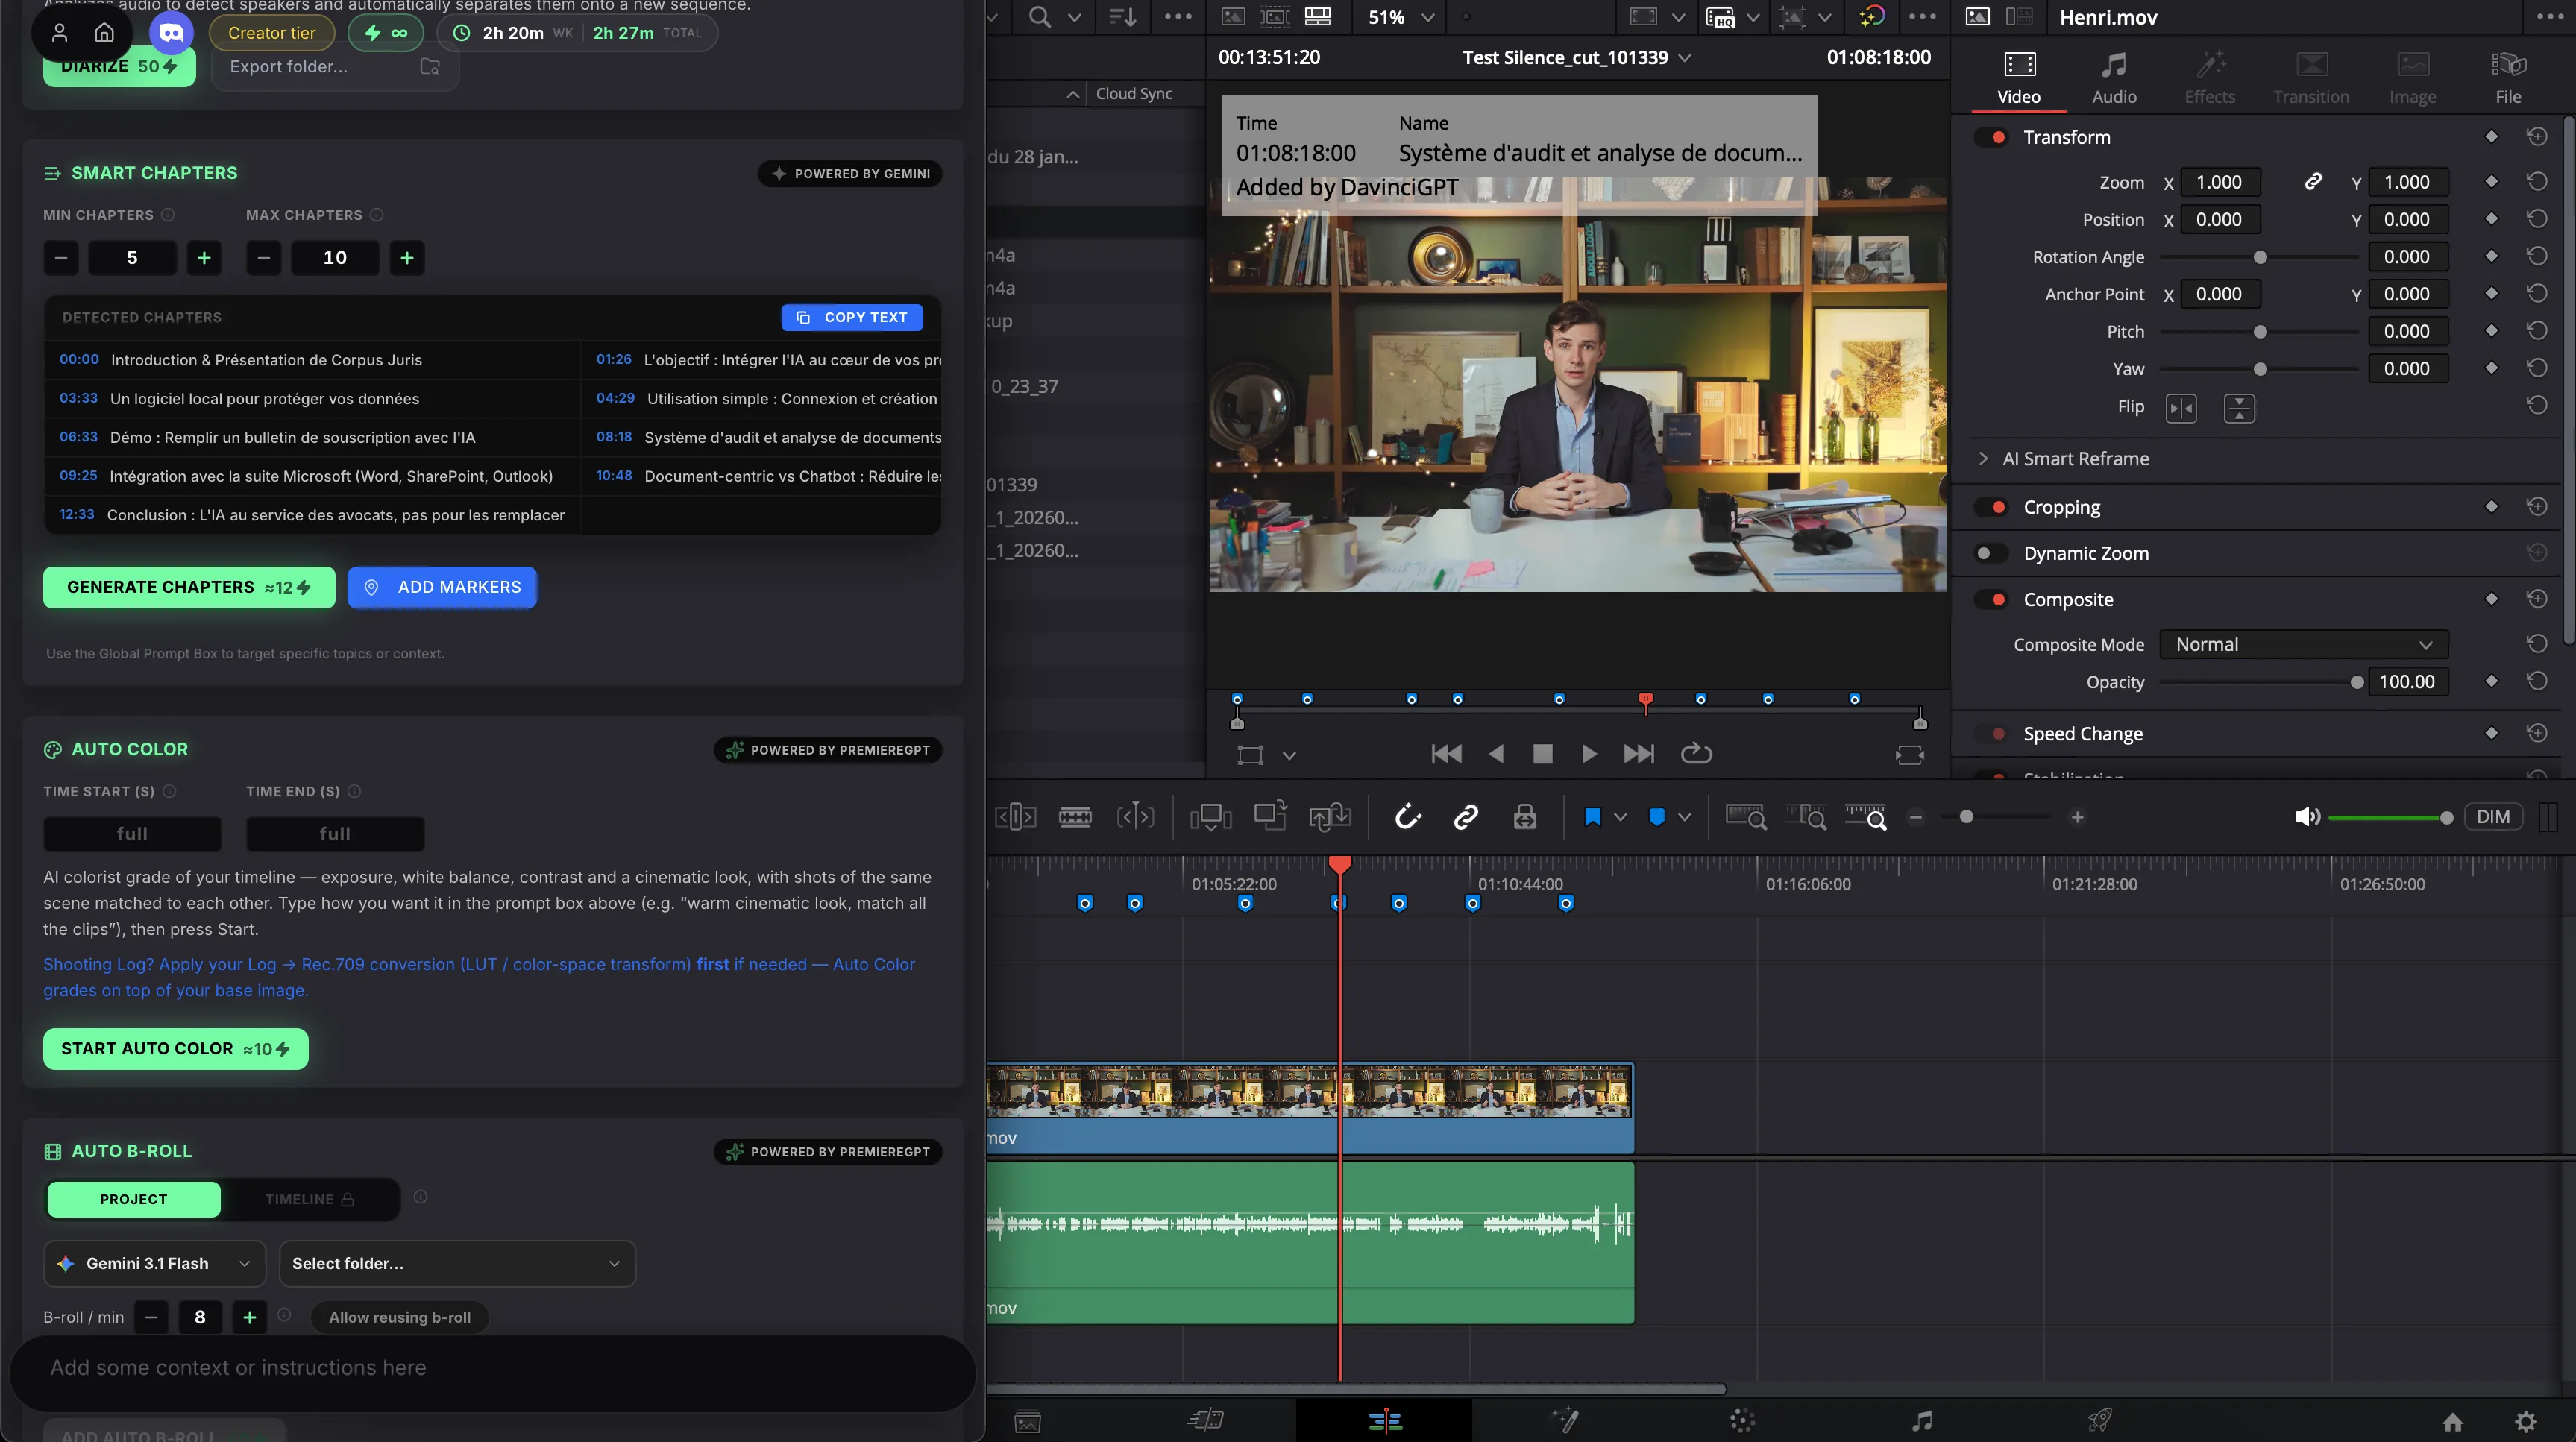
Task: Open marker color dropdown arrow
Action: click(1684, 817)
